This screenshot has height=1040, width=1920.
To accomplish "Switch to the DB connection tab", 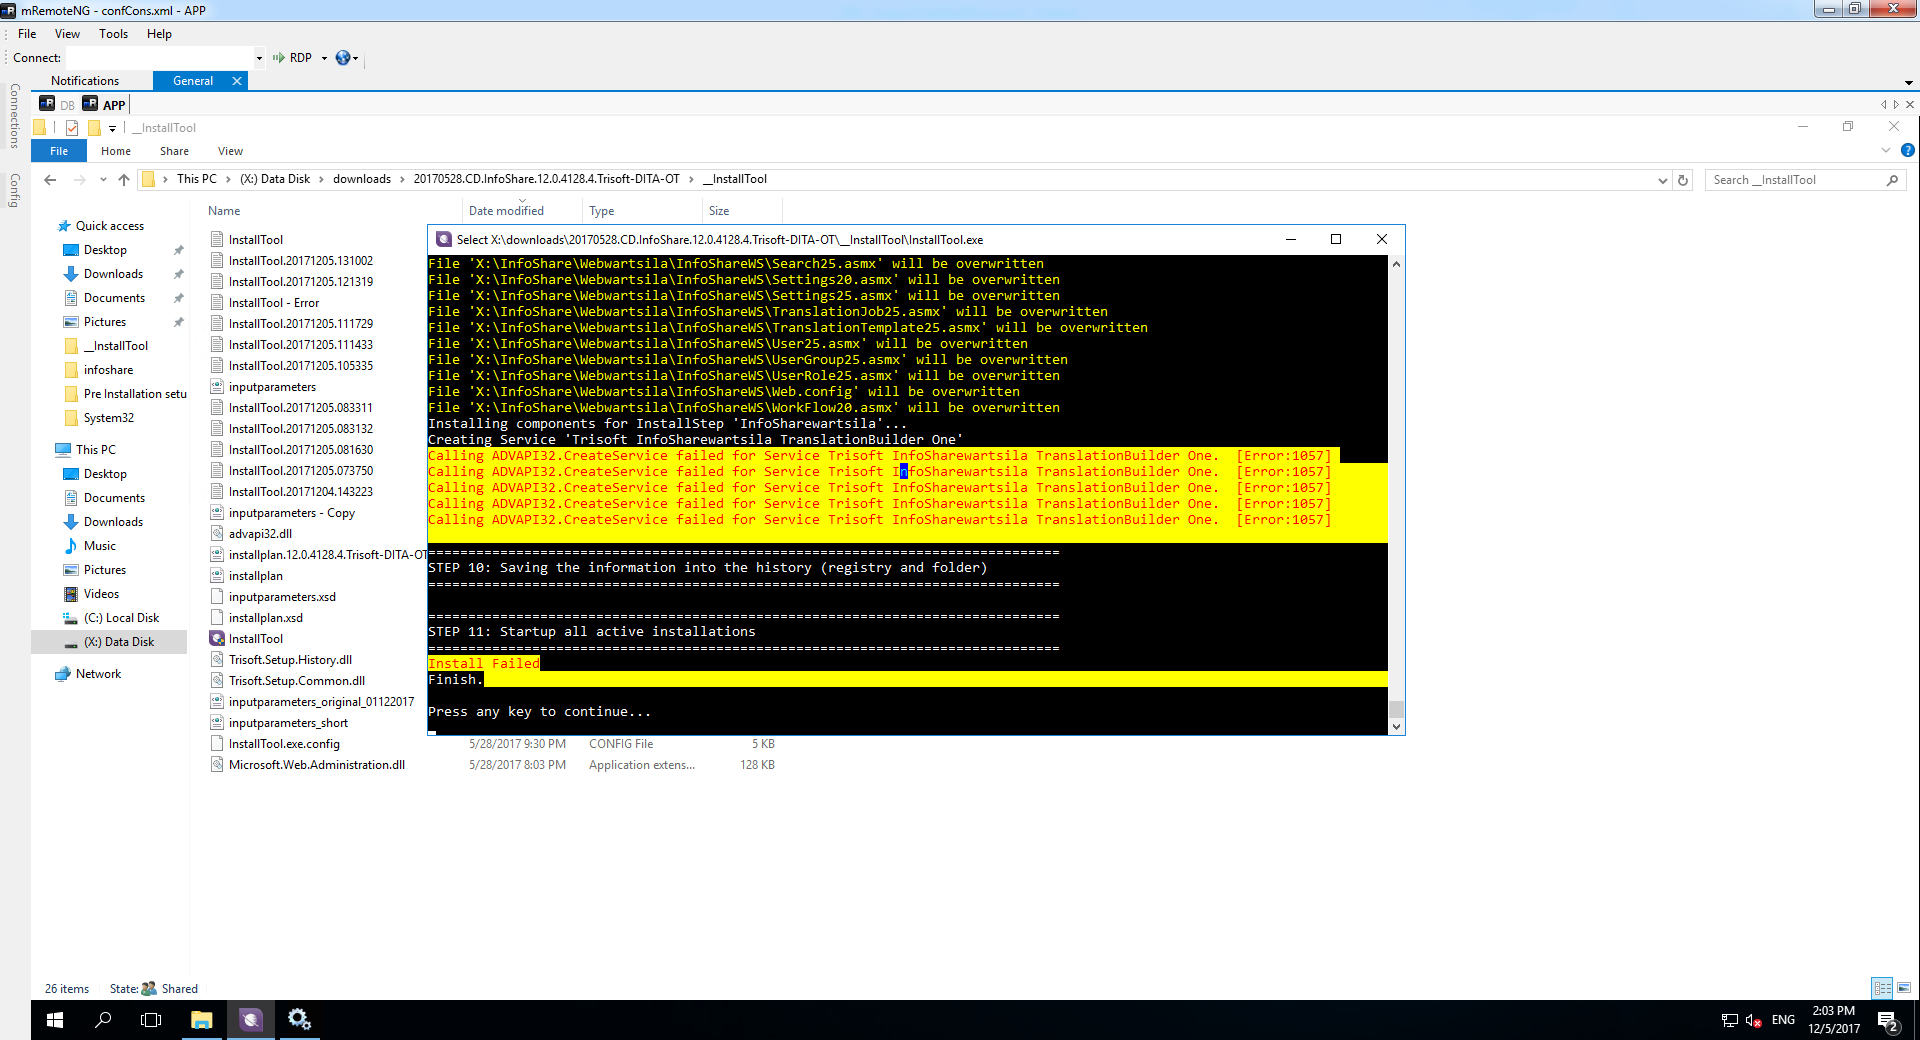I will click(x=59, y=105).
